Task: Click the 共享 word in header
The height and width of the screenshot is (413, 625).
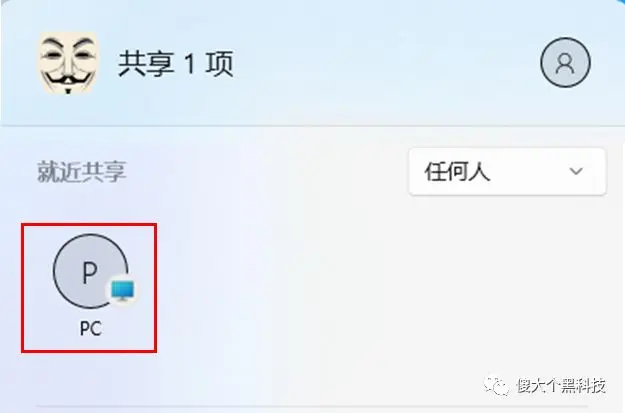Action: click(146, 64)
